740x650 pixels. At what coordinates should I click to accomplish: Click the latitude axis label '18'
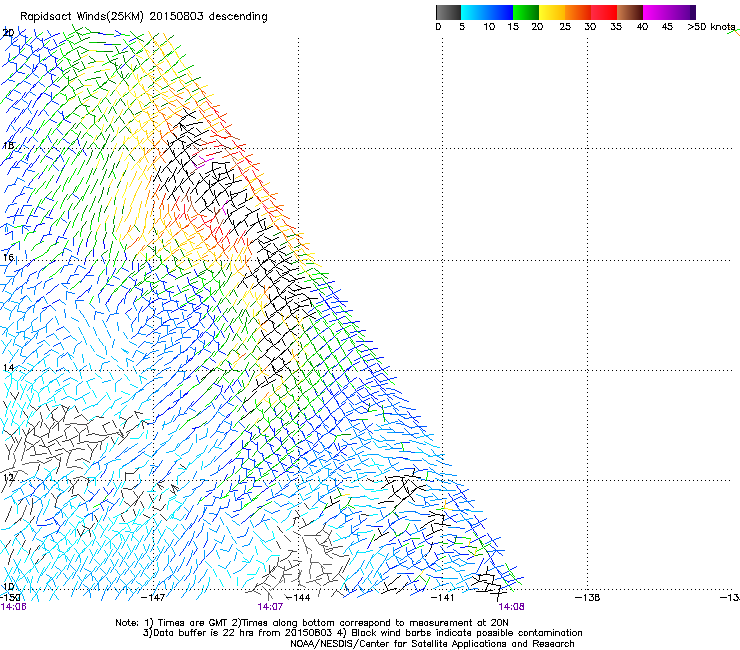(x=8, y=145)
